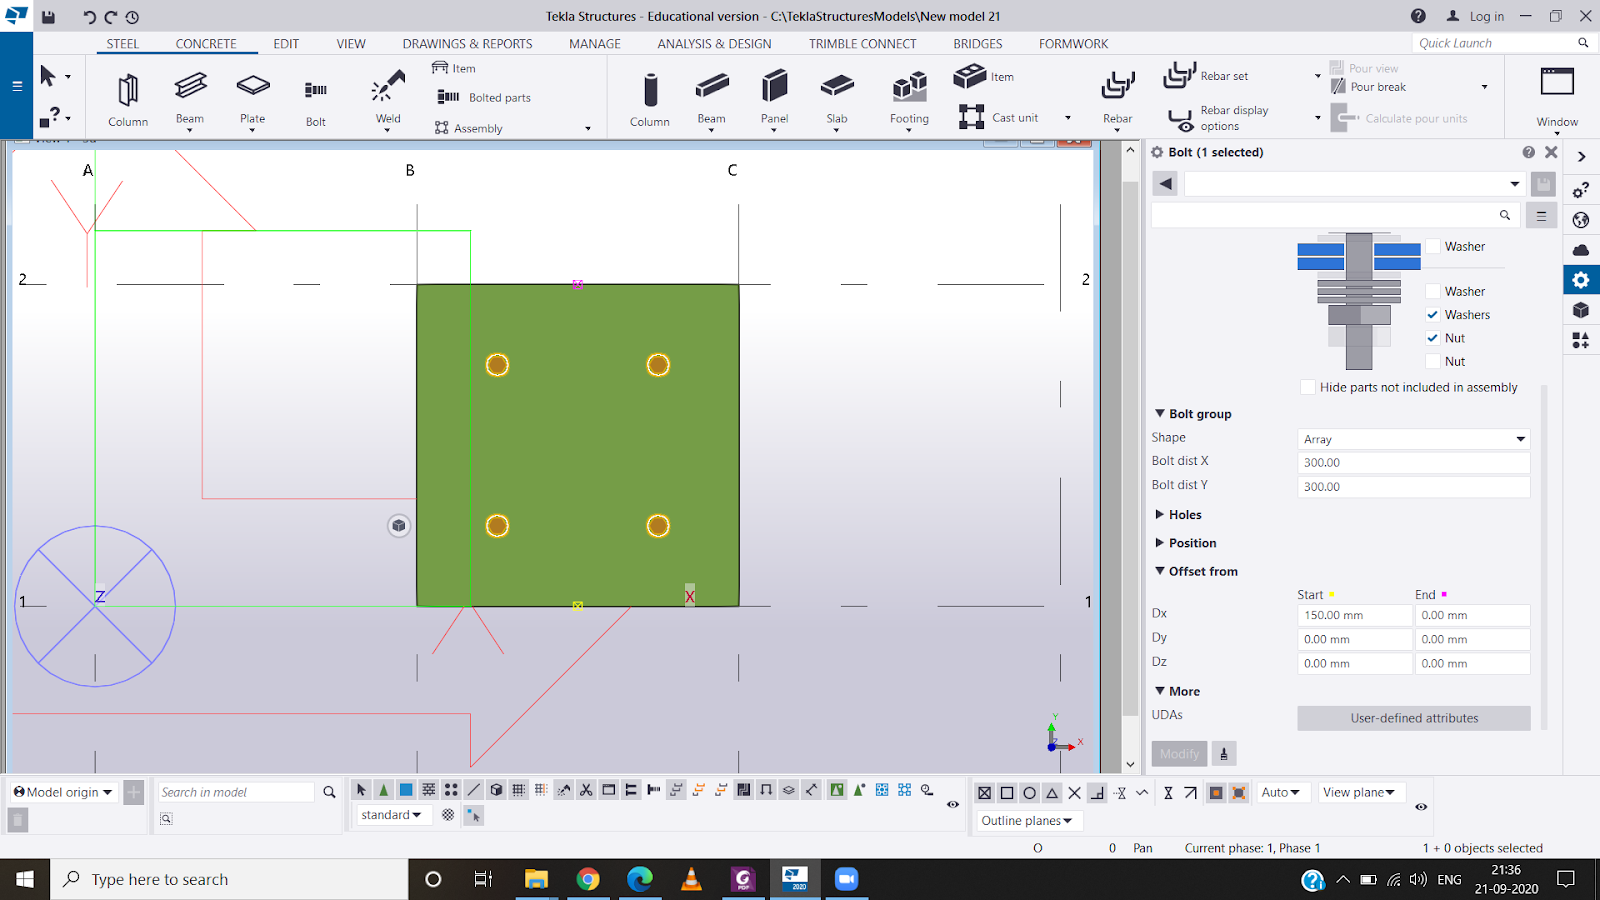Image resolution: width=1600 pixels, height=900 pixels.
Task: Open the Window switcher
Action: (x=1557, y=98)
